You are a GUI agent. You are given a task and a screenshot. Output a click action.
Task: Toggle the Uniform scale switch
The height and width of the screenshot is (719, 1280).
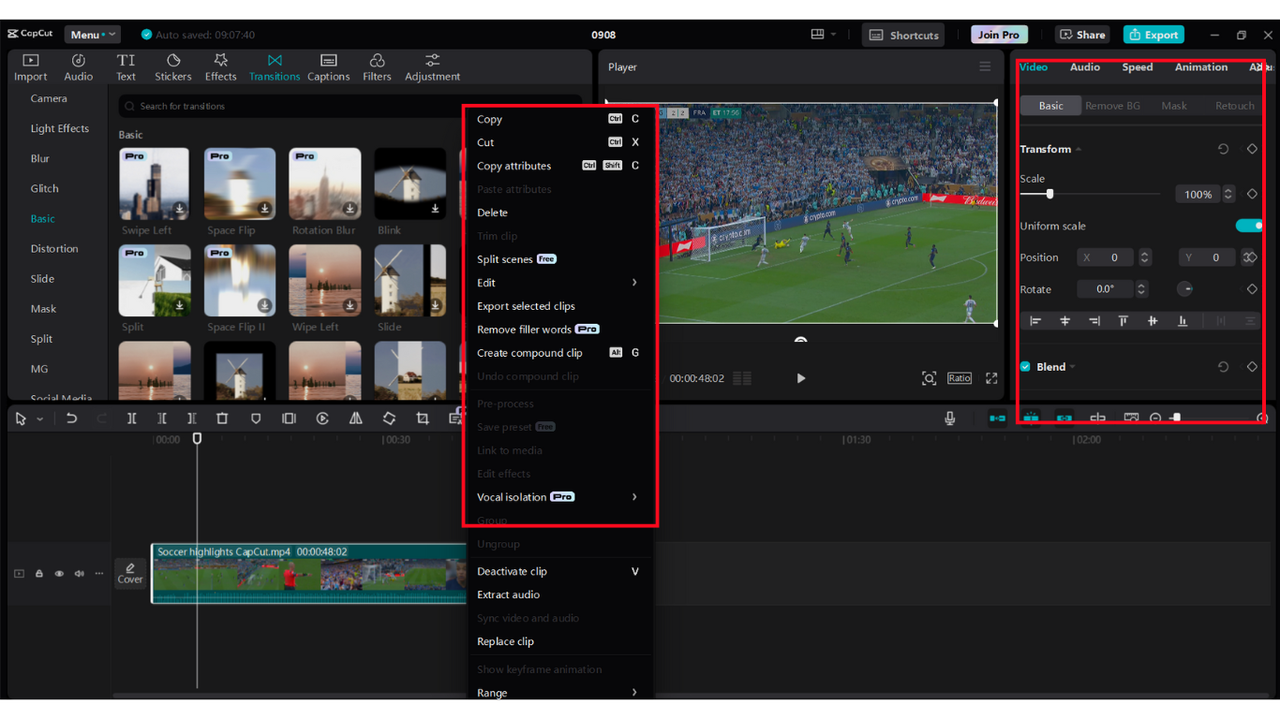pyautogui.click(x=1248, y=226)
